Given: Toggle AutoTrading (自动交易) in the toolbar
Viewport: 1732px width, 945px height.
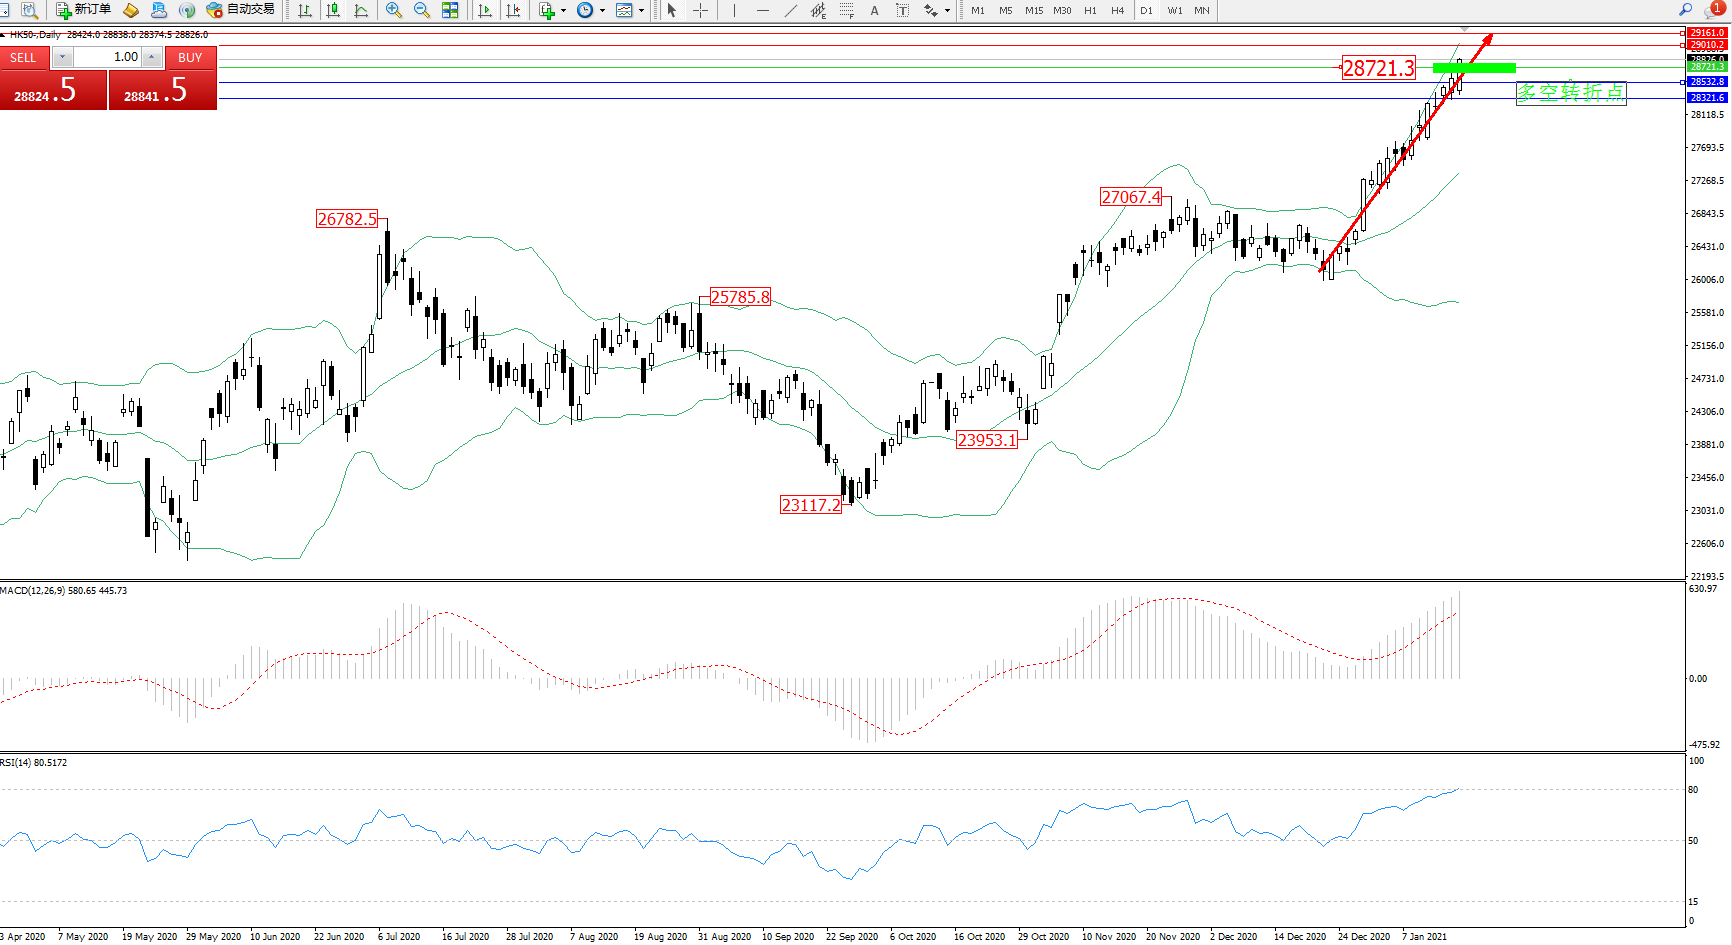Looking at the screenshot, I should (240, 10).
